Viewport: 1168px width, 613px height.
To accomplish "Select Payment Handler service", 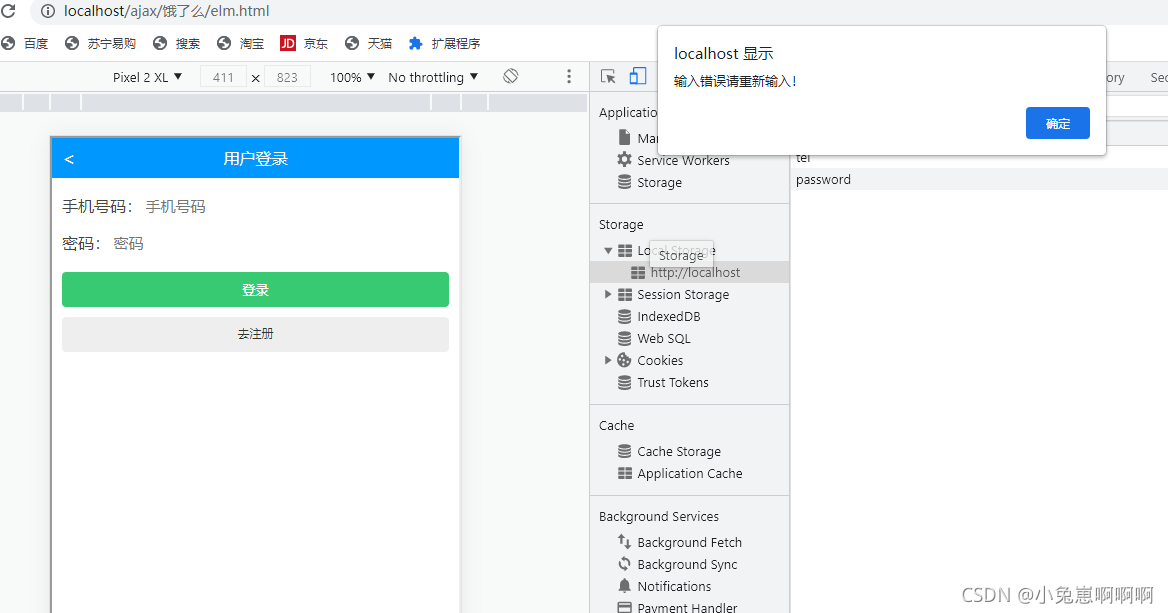I will (x=687, y=607).
